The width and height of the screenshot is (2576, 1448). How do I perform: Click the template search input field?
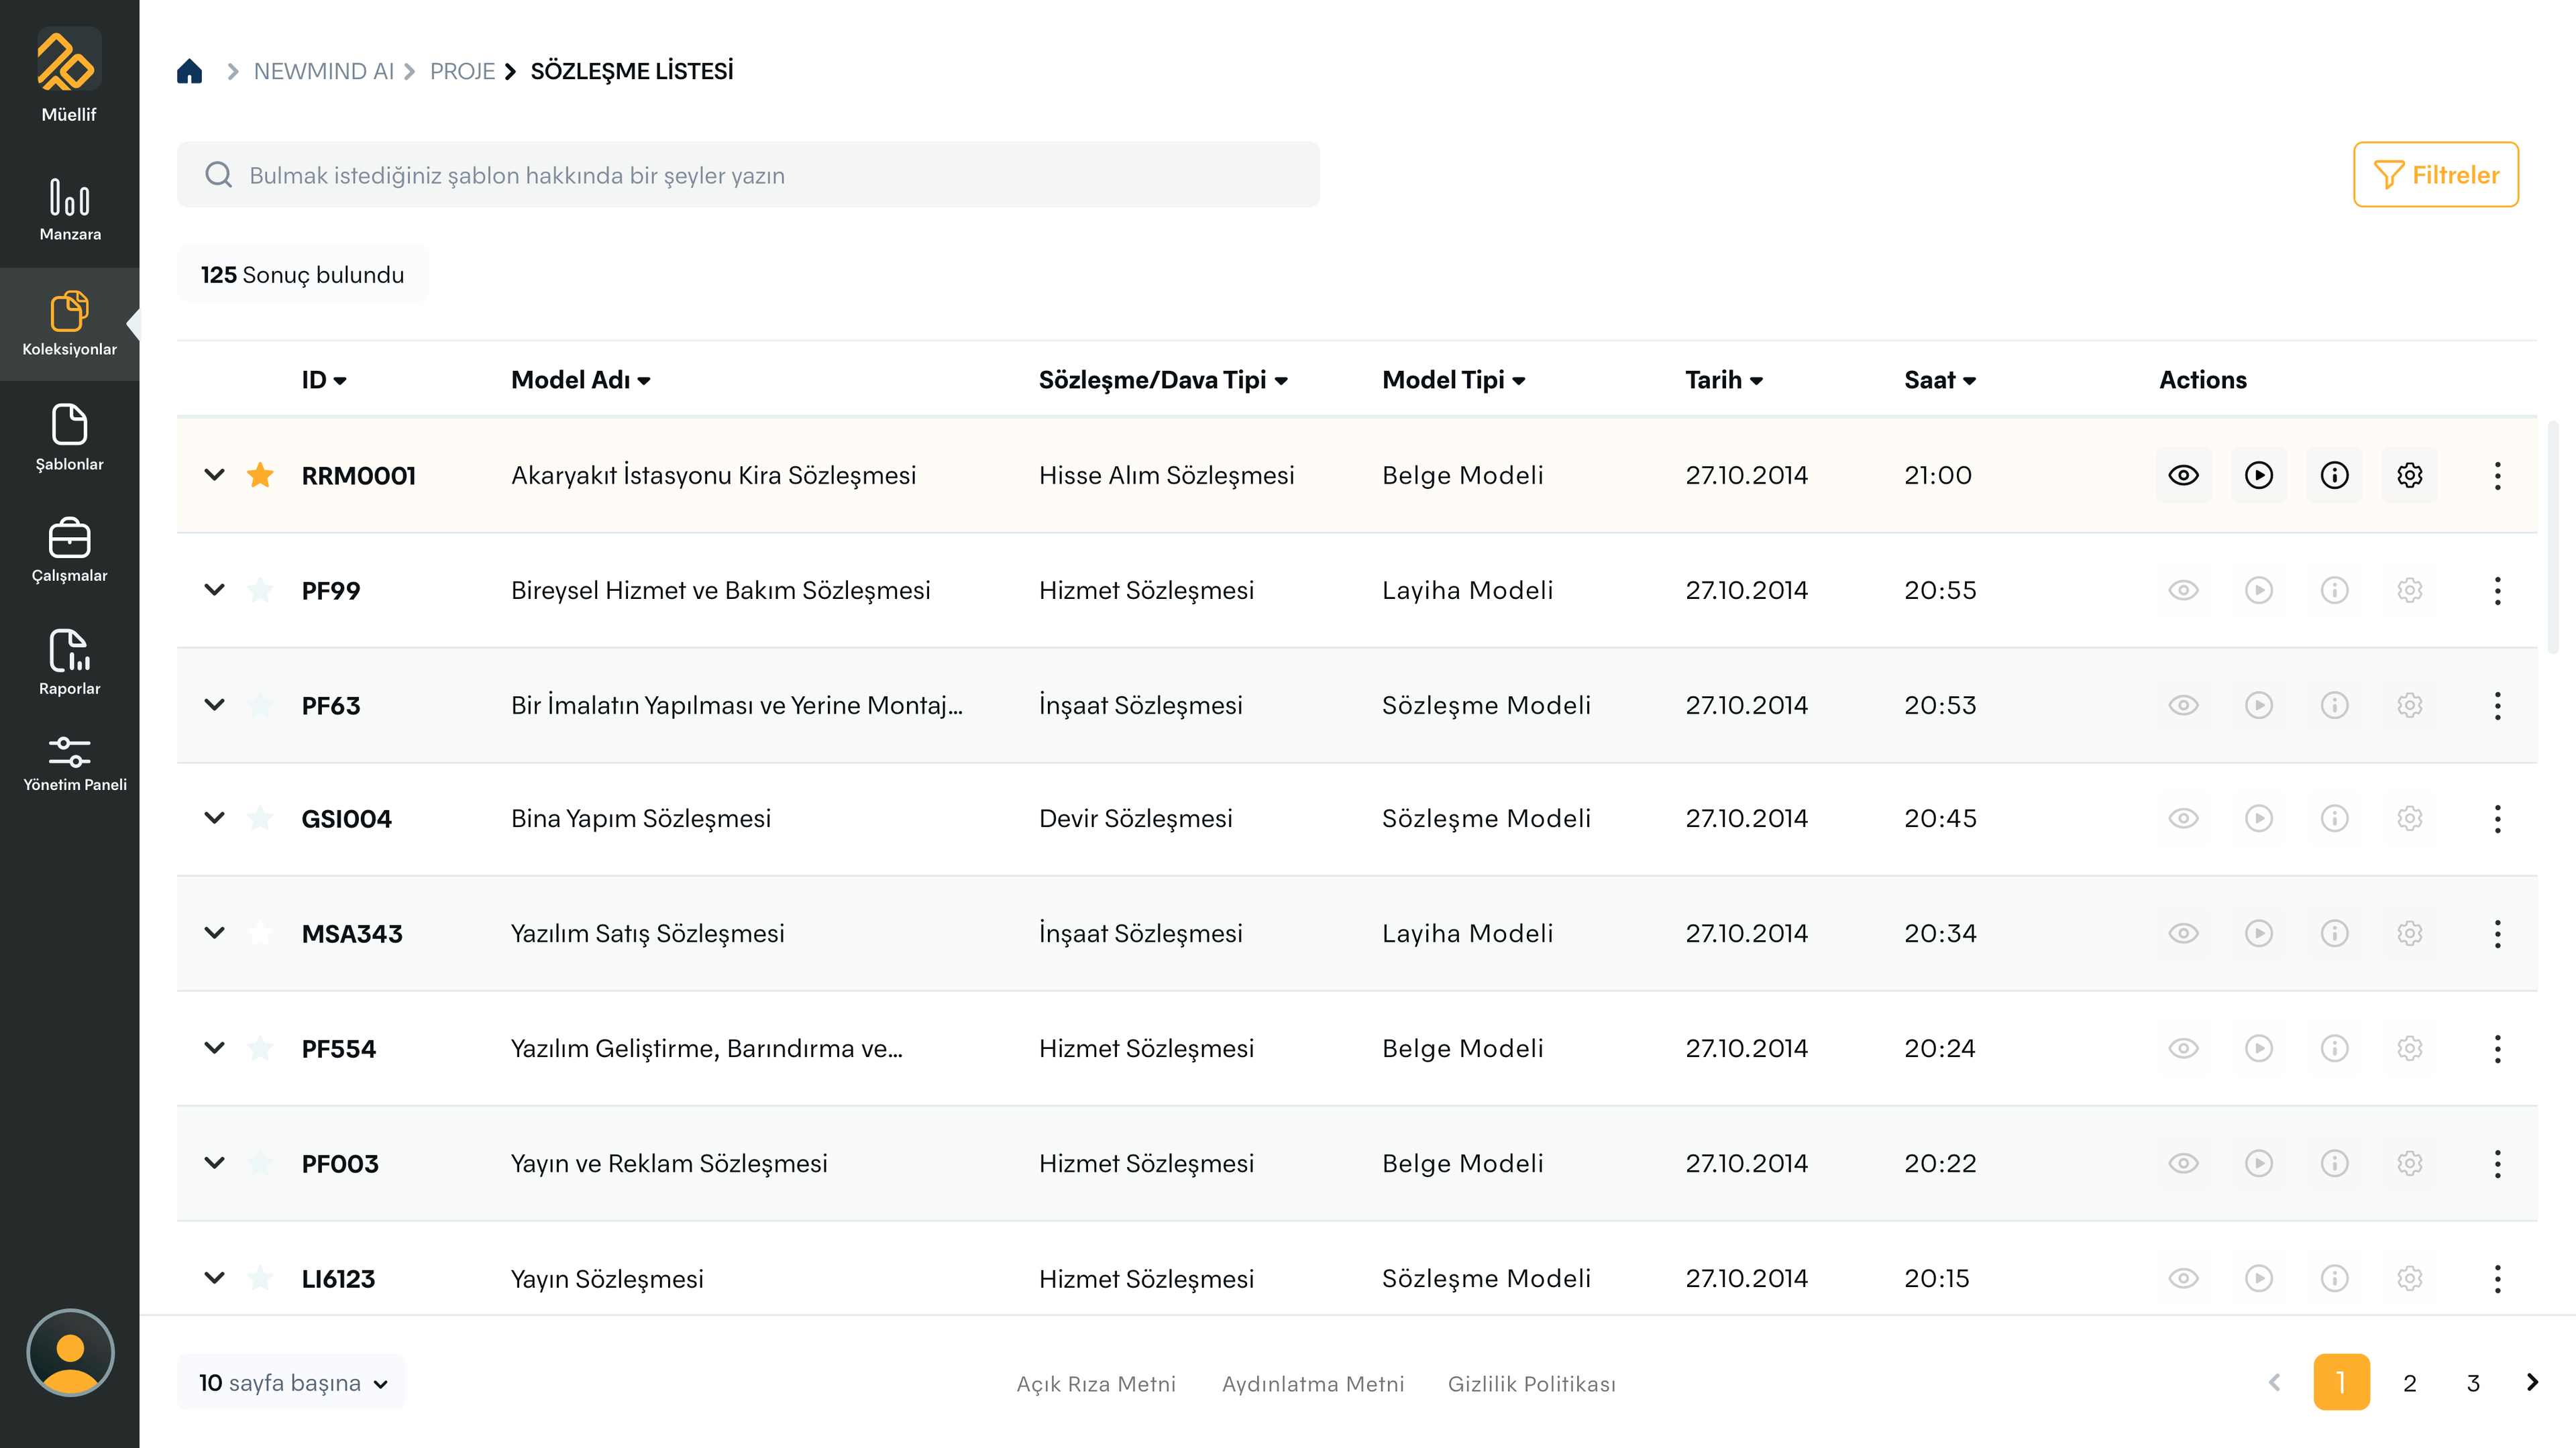[x=748, y=175]
